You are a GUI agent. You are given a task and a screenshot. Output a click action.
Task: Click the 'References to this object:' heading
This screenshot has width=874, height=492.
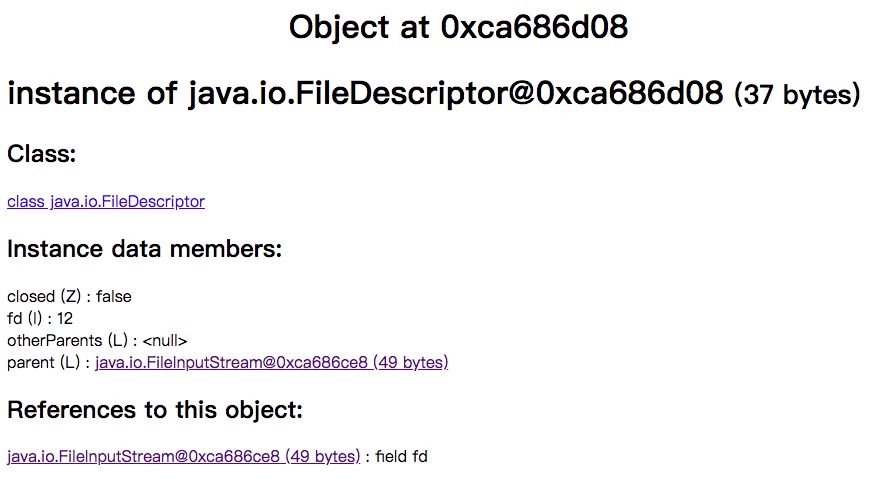[x=155, y=410]
